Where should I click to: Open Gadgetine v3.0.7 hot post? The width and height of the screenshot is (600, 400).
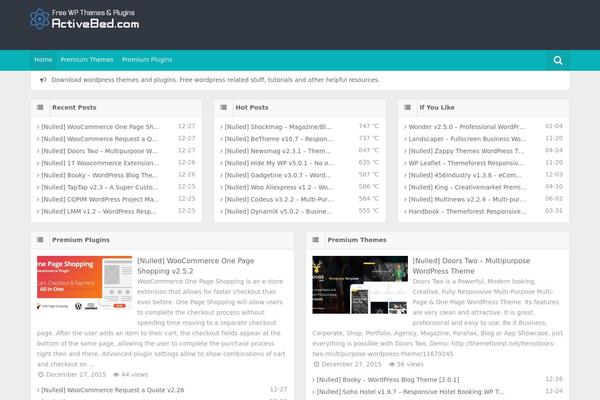coord(278,175)
